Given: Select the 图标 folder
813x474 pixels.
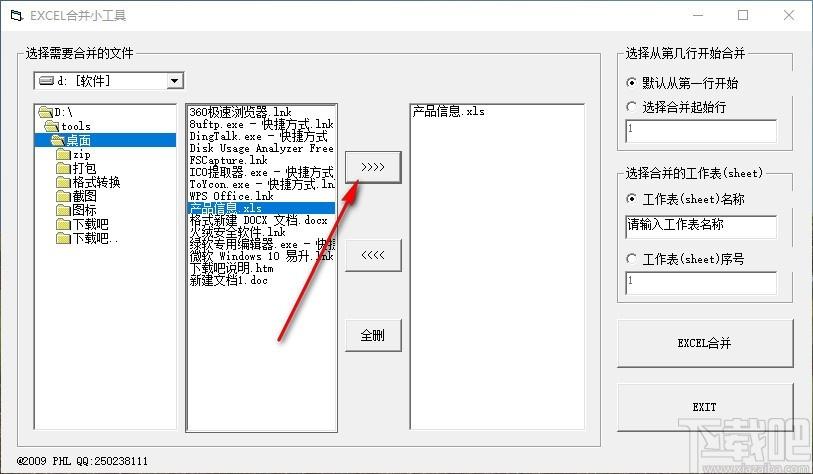Looking at the screenshot, I should (76, 210).
